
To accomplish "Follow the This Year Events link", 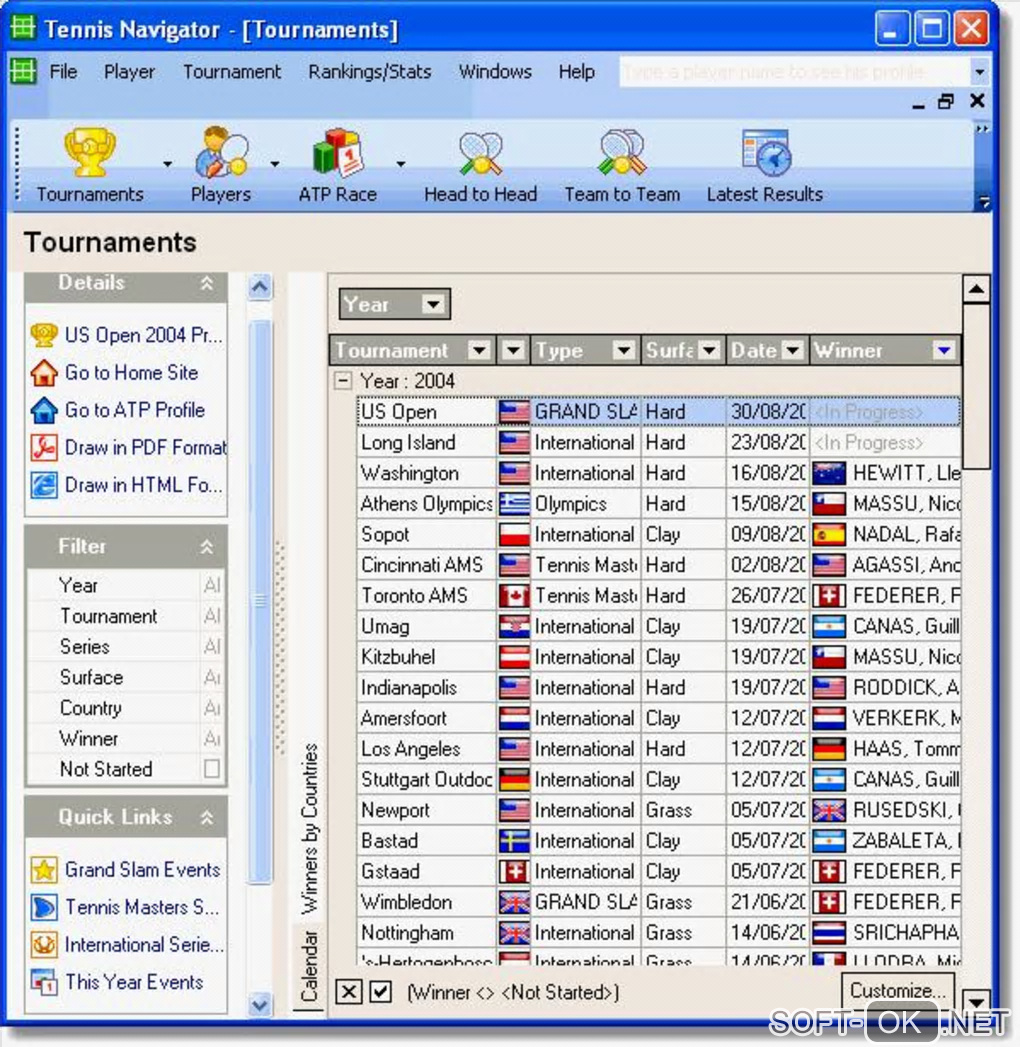I will coord(134,982).
